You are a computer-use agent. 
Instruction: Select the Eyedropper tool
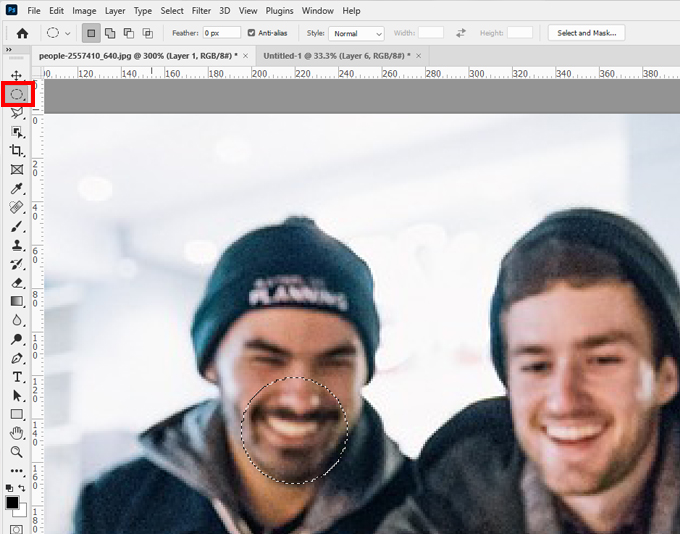click(x=17, y=188)
